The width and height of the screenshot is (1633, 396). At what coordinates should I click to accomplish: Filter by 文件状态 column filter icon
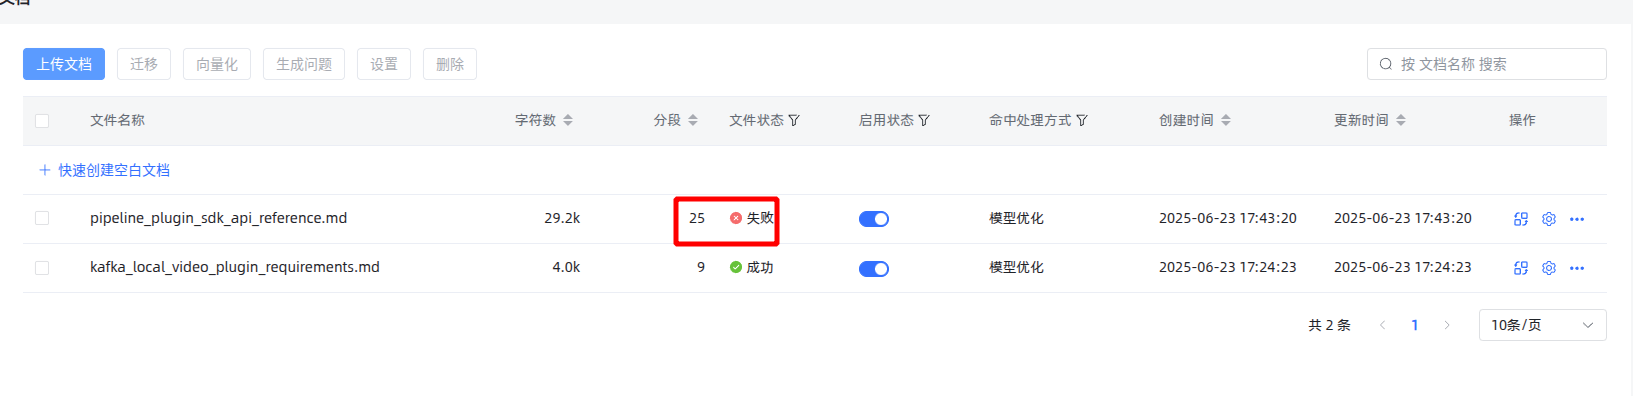[x=794, y=120]
